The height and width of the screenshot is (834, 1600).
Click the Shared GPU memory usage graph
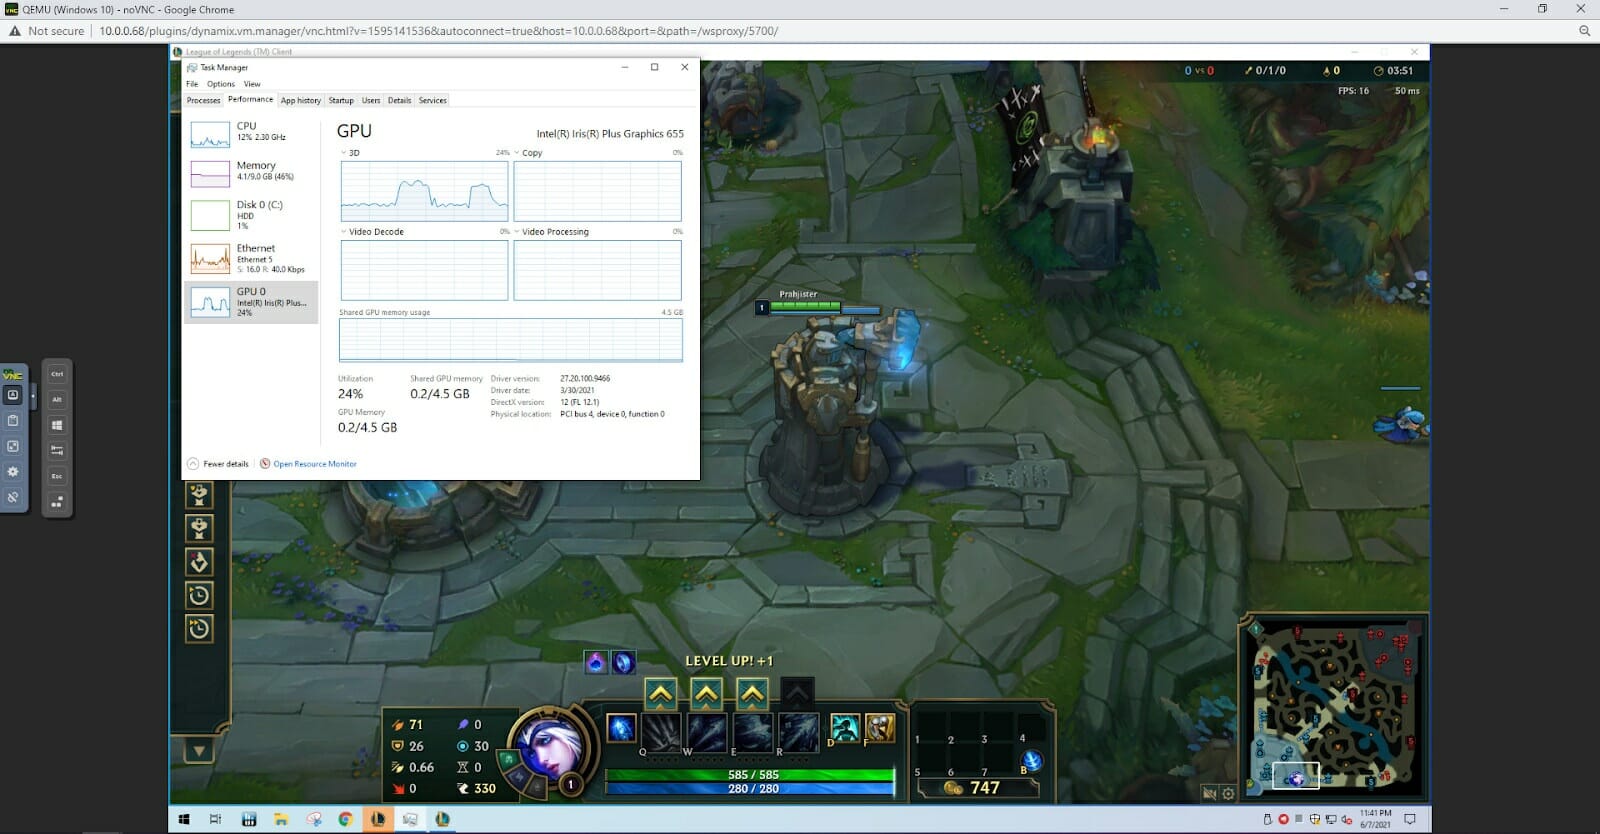tap(511, 340)
